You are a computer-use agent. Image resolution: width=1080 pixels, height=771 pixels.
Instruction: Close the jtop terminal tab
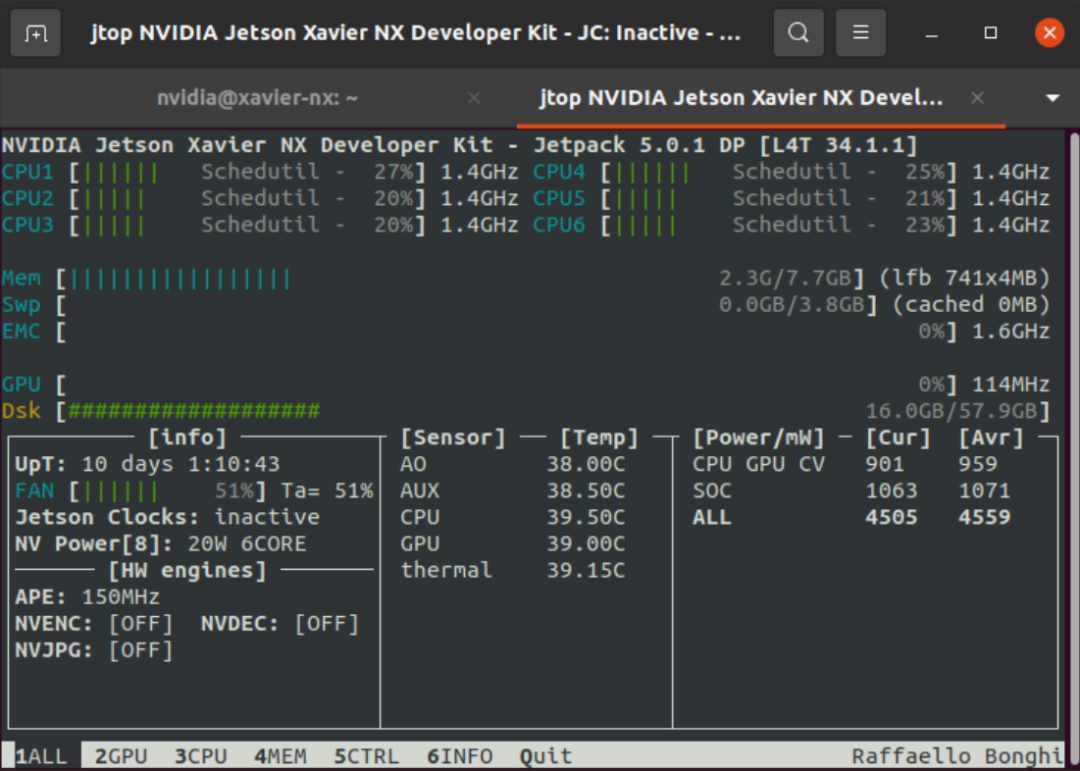tap(977, 98)
